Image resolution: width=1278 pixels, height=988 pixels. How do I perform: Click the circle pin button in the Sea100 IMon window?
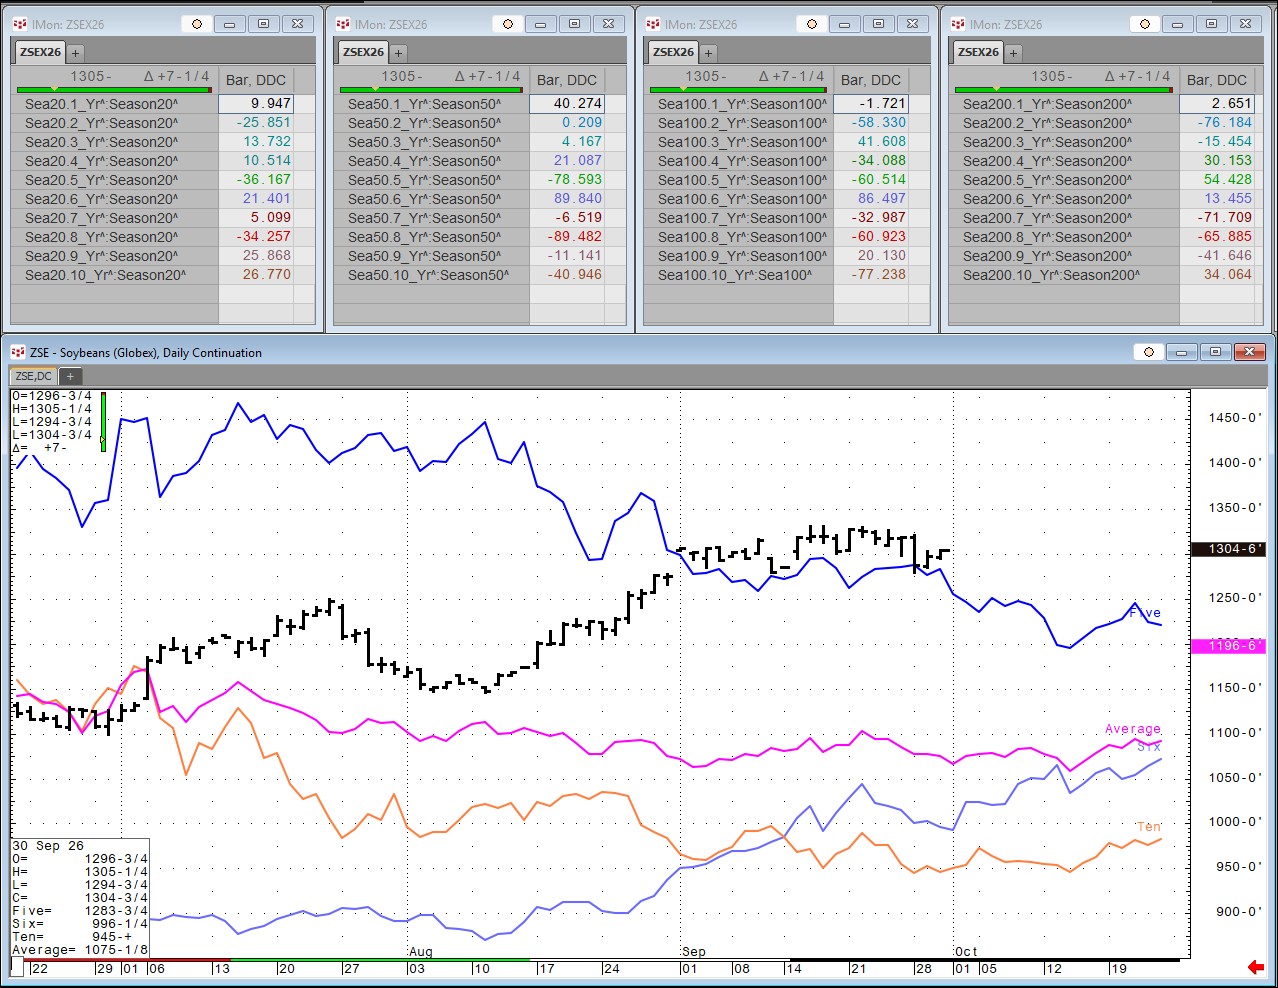[x=812, y=24]
